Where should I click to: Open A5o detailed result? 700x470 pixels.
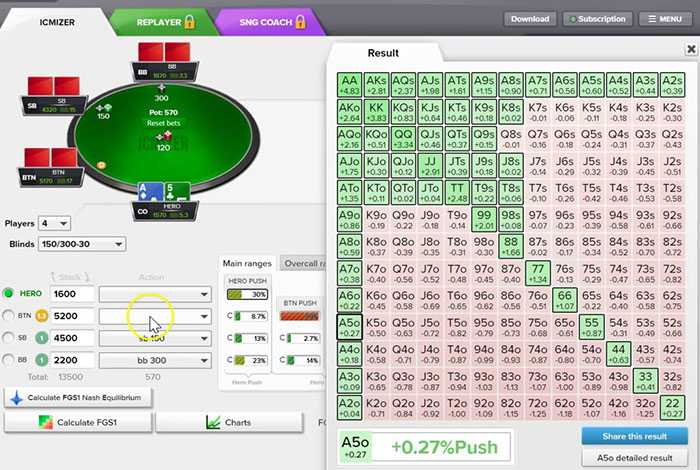(x=634, y=458)
